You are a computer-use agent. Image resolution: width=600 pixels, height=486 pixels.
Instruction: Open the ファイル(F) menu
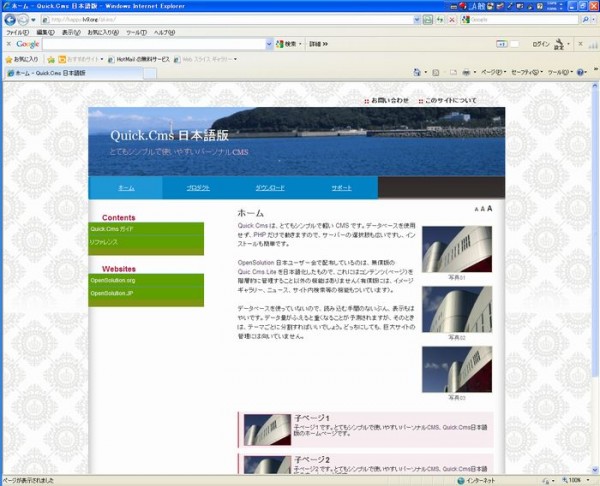(16, 32)
